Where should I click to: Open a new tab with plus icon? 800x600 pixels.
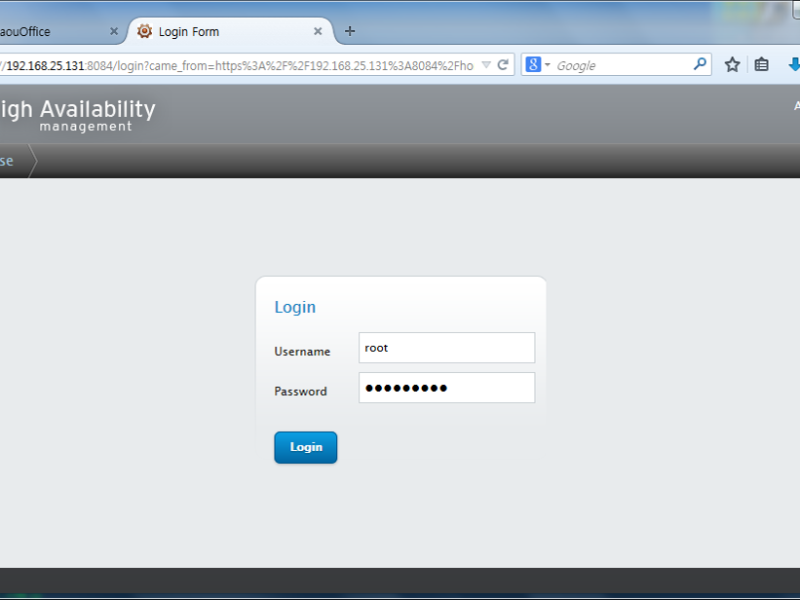(x=349, y=31)
